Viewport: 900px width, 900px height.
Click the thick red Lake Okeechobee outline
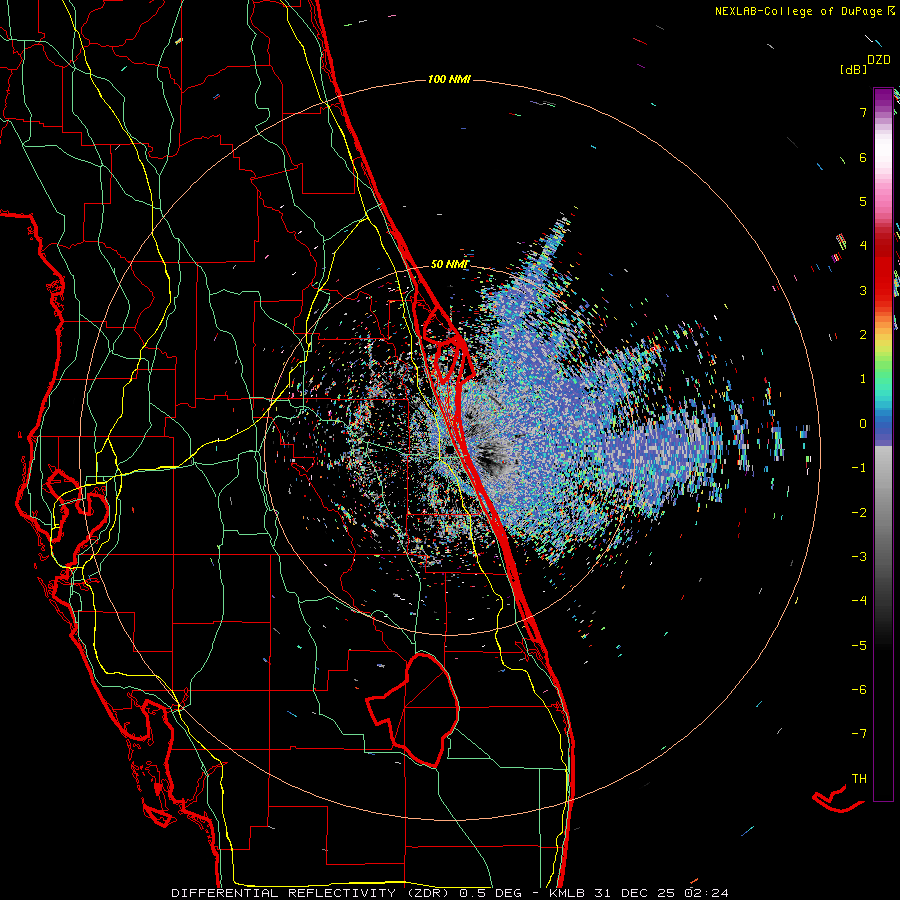(413, 710)
